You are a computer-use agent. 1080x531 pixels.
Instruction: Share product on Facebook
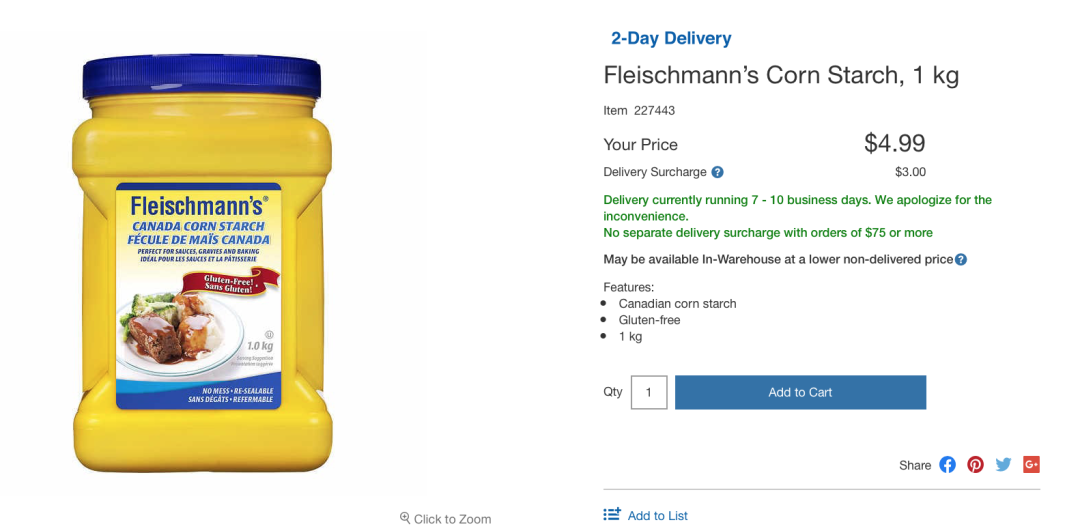coord(947,464)
